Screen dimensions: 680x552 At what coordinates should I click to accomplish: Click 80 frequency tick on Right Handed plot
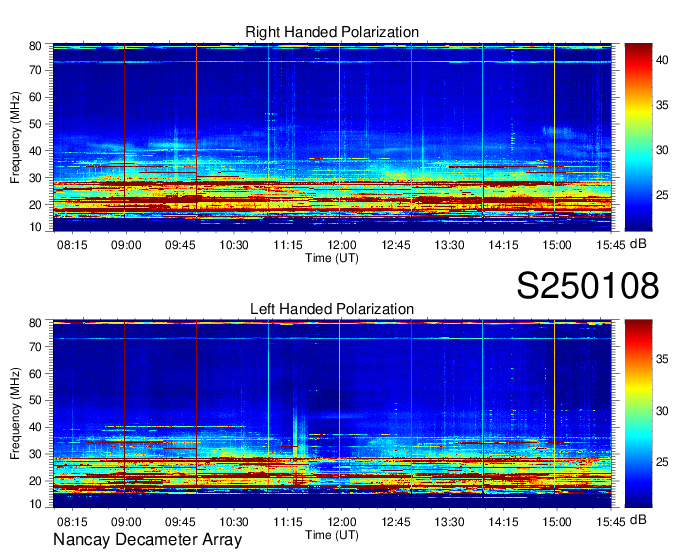pyautogui.click(x=35, y=46)
